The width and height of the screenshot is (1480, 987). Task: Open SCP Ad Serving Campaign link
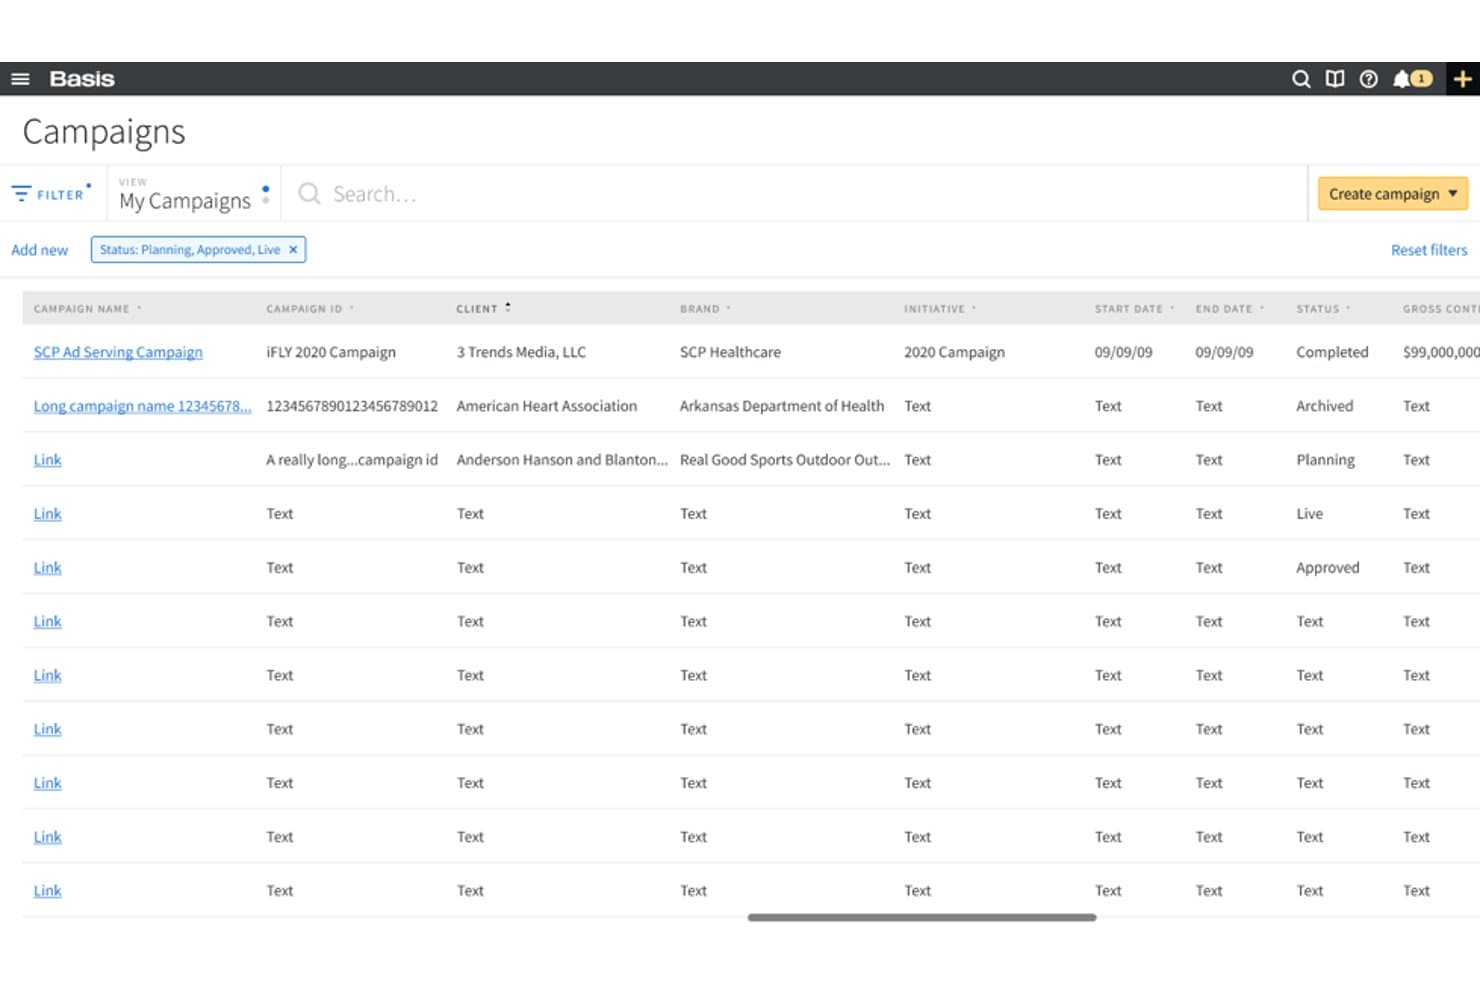[118, 352]
